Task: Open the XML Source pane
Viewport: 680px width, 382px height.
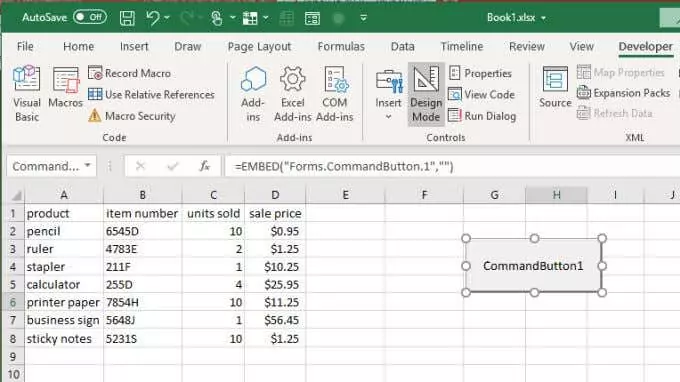Action: click(555, 87)
